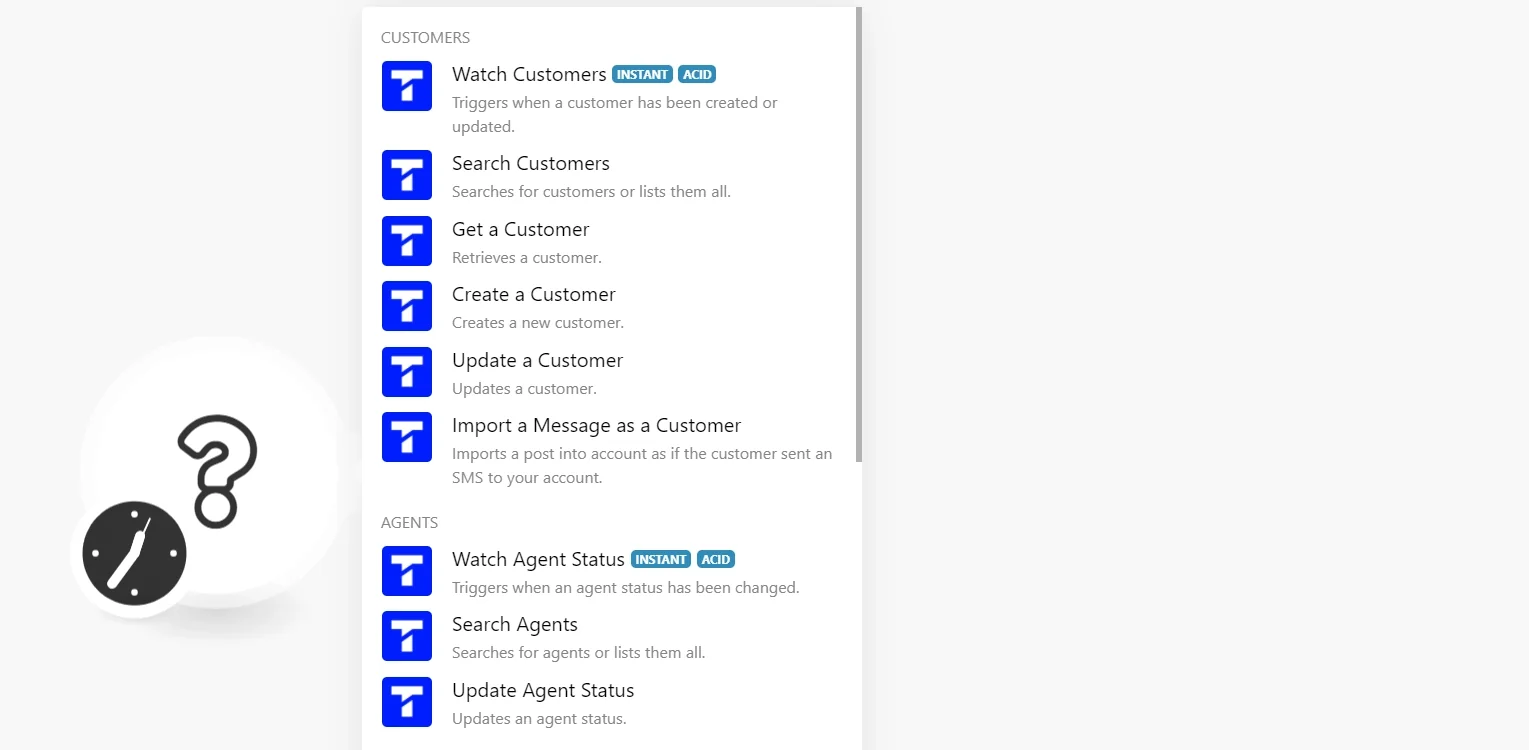Choose the Create a Customer action
This screenshot has height=750, width=1529.
coord(611,307)
